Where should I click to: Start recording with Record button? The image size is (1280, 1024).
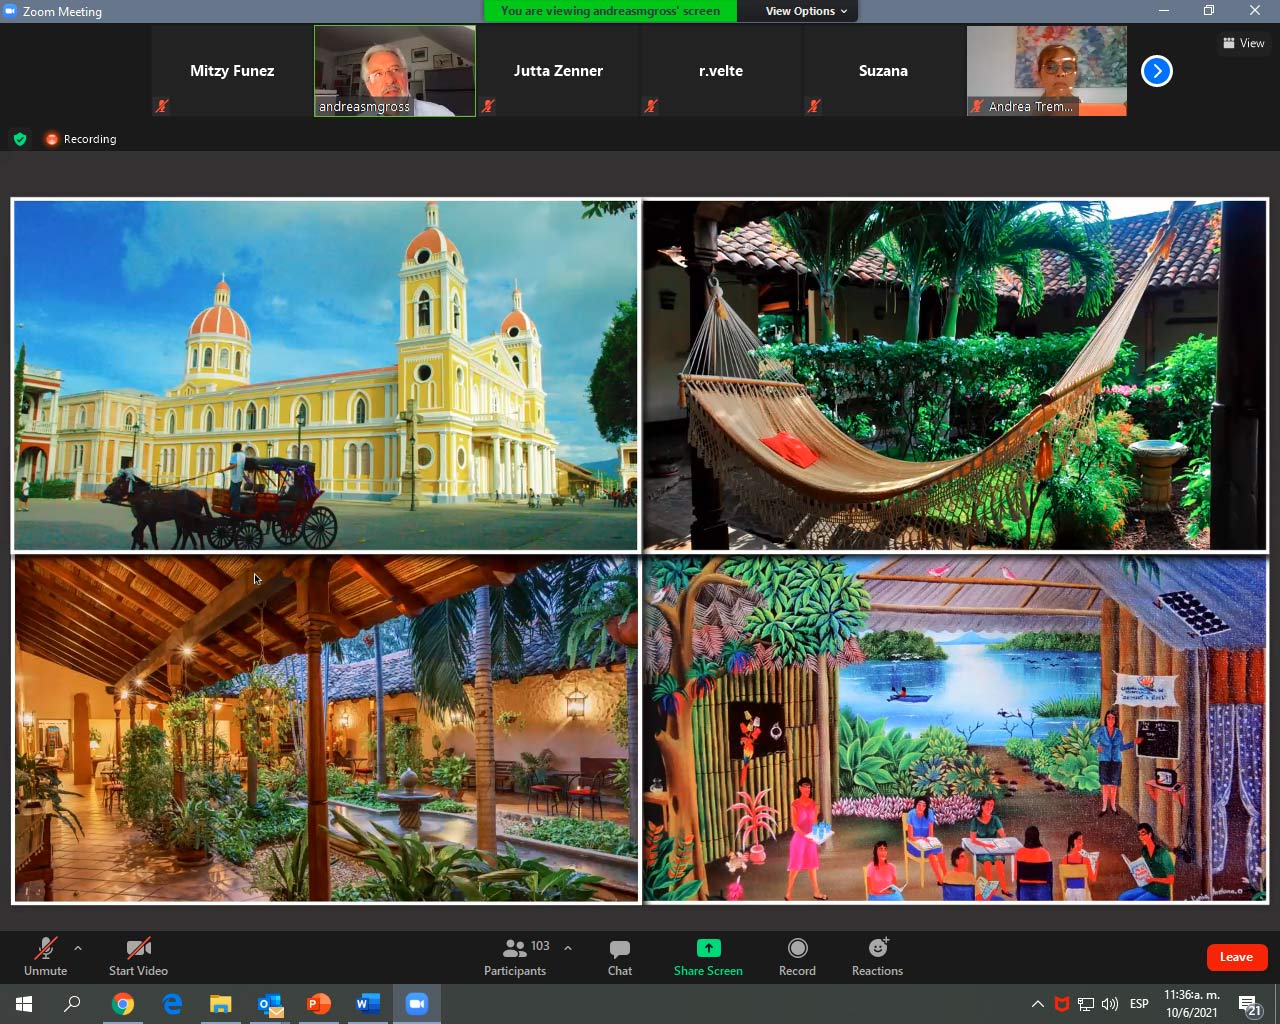click(797, 957)
